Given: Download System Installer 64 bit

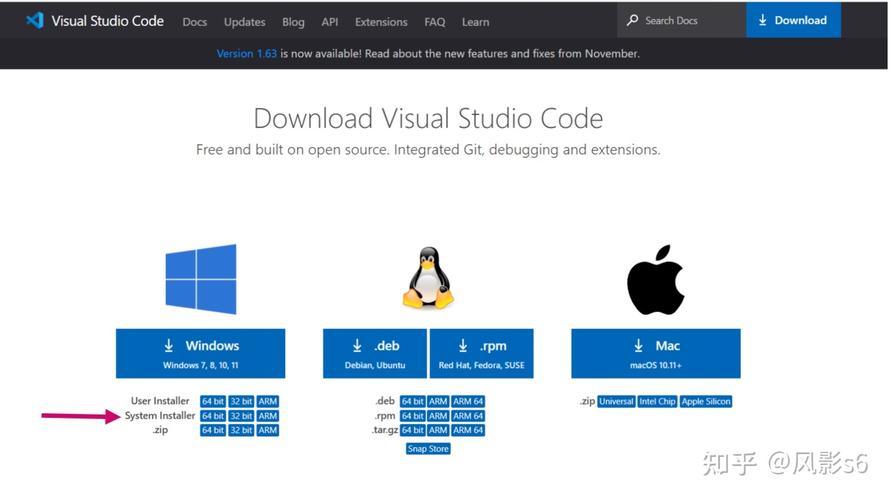Looking at the screenshot, I should pos(213,416).
